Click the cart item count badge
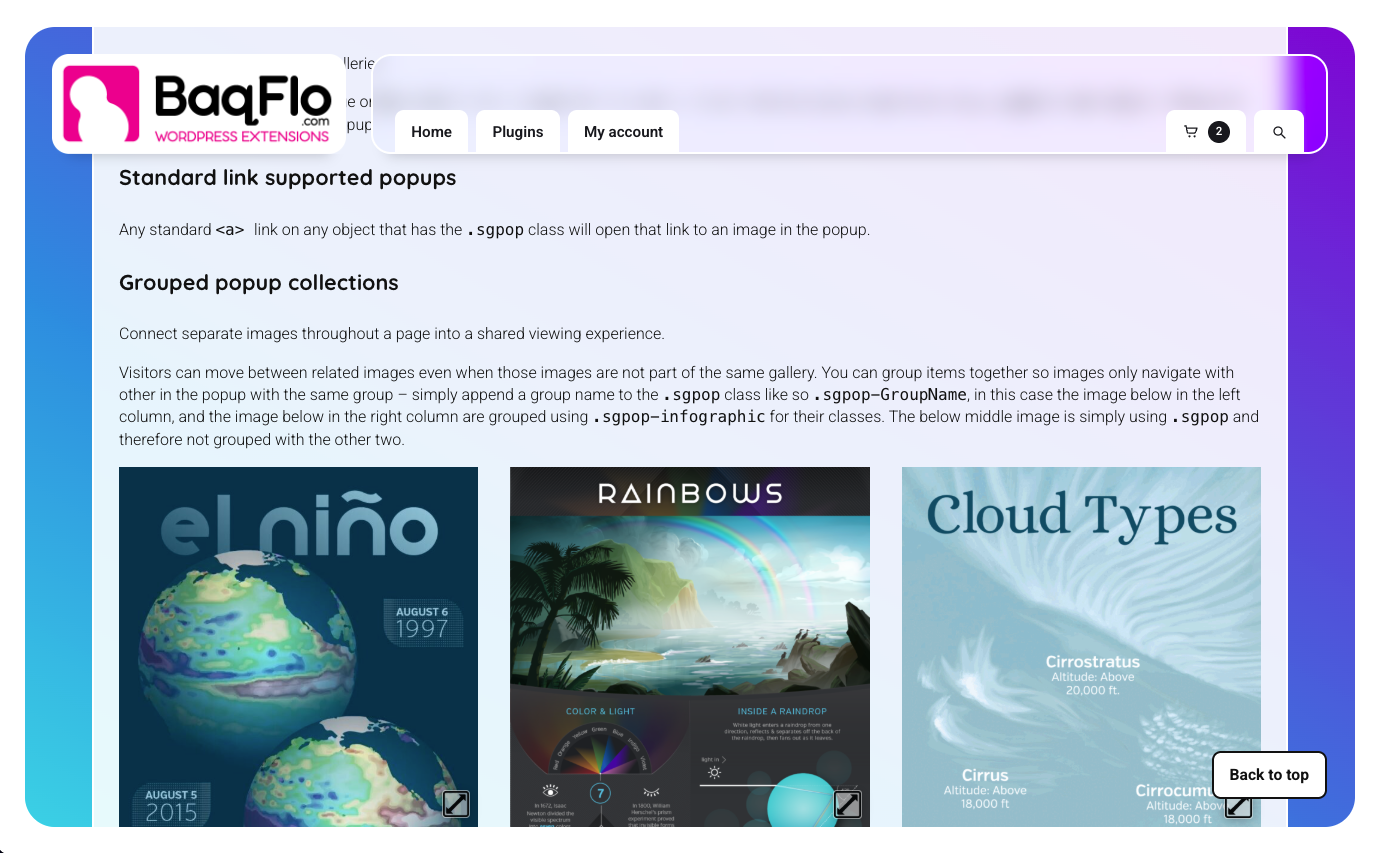 pyautogui.click(x=1218, y=132)
